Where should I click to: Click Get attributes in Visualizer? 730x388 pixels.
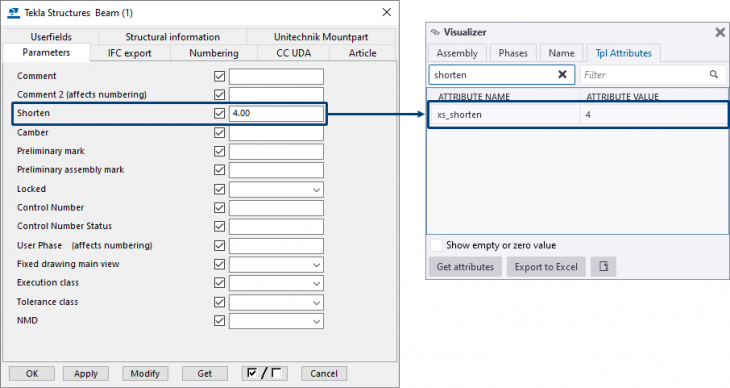465,267
